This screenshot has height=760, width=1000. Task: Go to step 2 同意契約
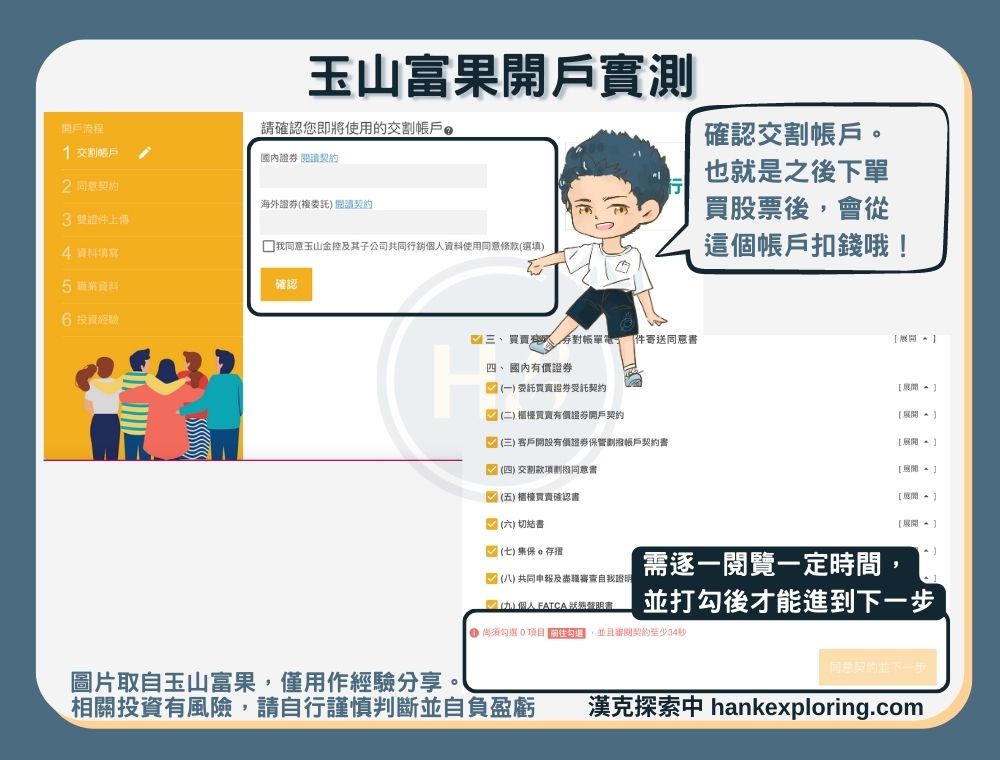coord(90,186)
